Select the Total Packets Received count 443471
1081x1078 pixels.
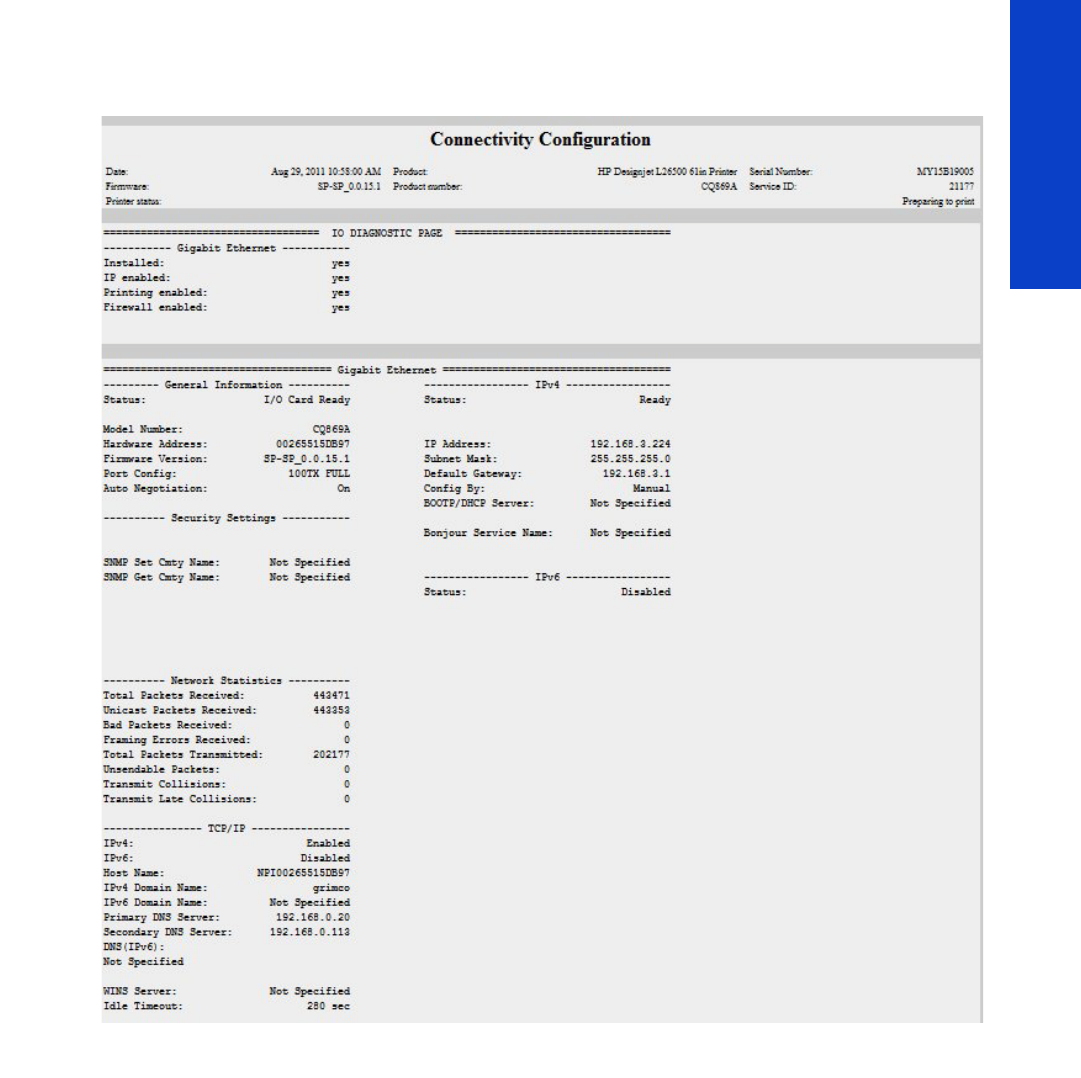[x=331, y=695]
